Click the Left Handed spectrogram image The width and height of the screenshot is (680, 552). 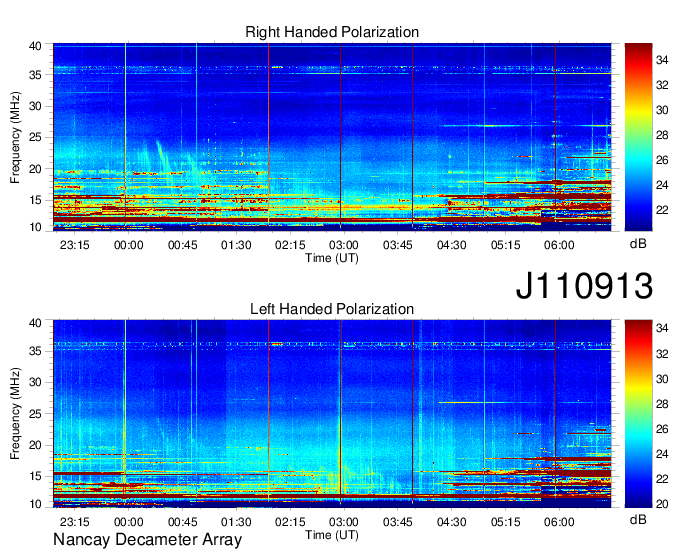pos(332,414)
